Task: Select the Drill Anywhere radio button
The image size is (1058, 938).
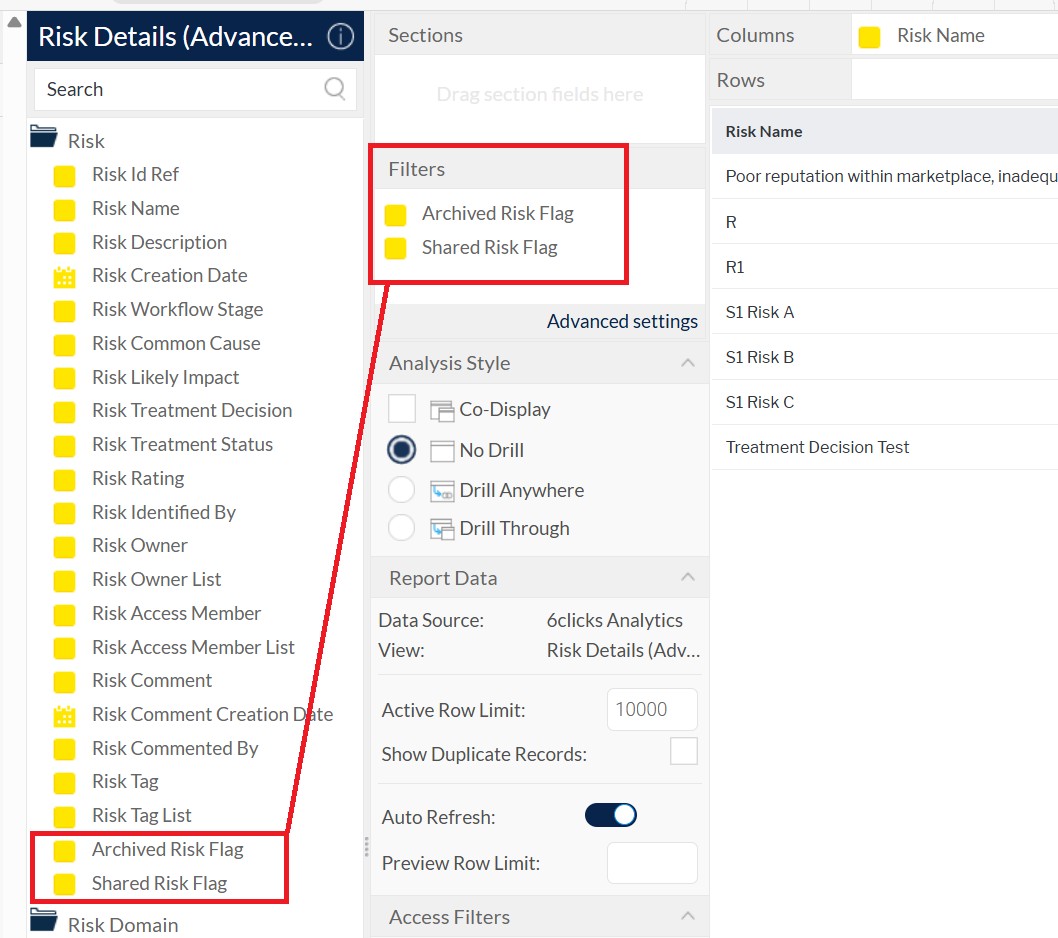Action: click(x=401, y=490)
